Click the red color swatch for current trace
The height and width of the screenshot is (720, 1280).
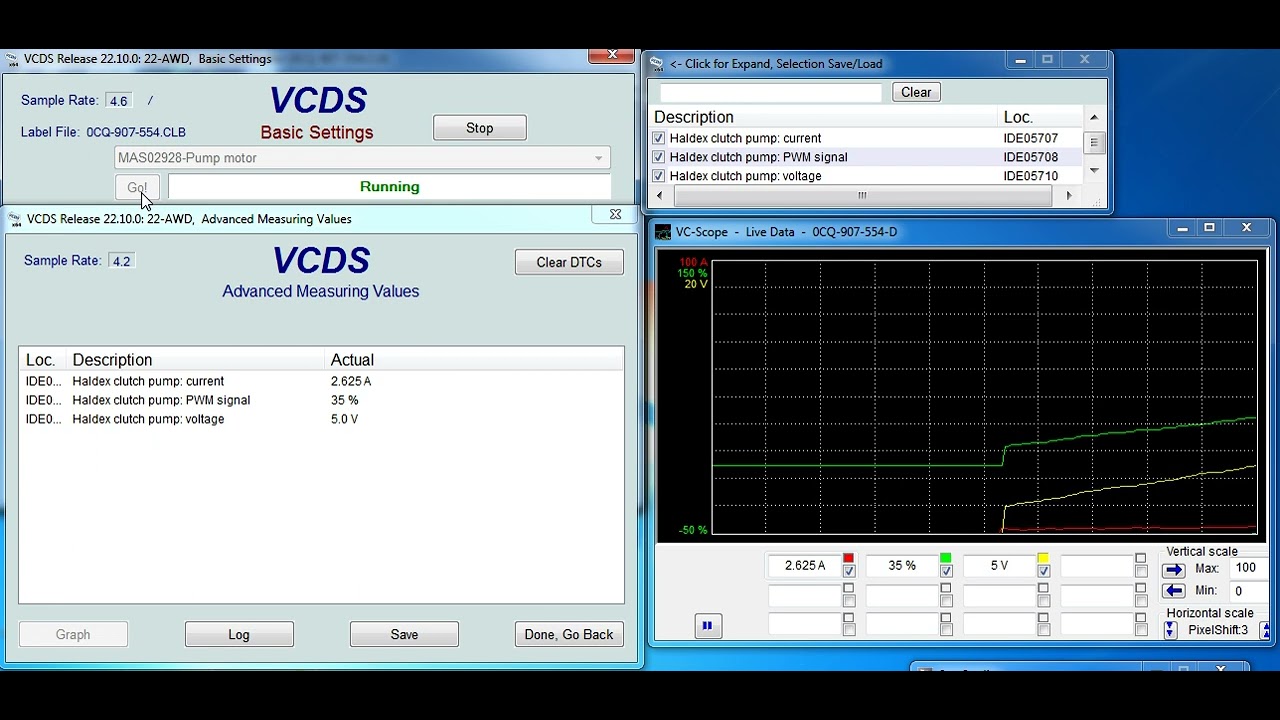click(849, 559)
